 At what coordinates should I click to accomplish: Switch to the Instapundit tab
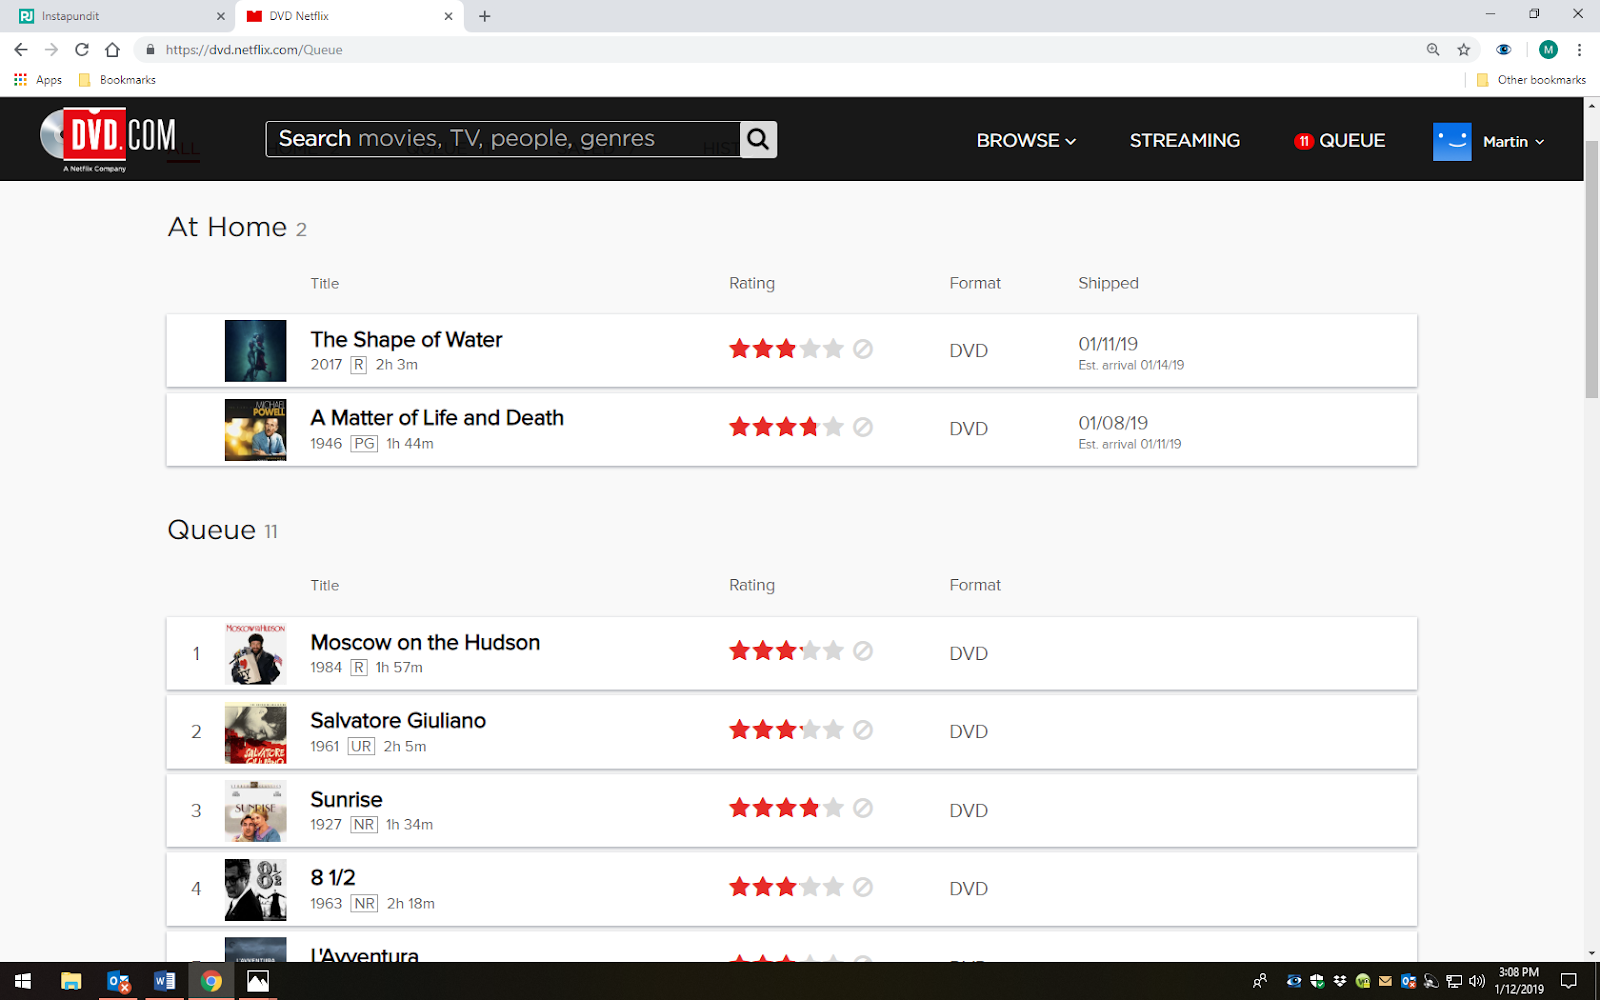tap(118, 16)
